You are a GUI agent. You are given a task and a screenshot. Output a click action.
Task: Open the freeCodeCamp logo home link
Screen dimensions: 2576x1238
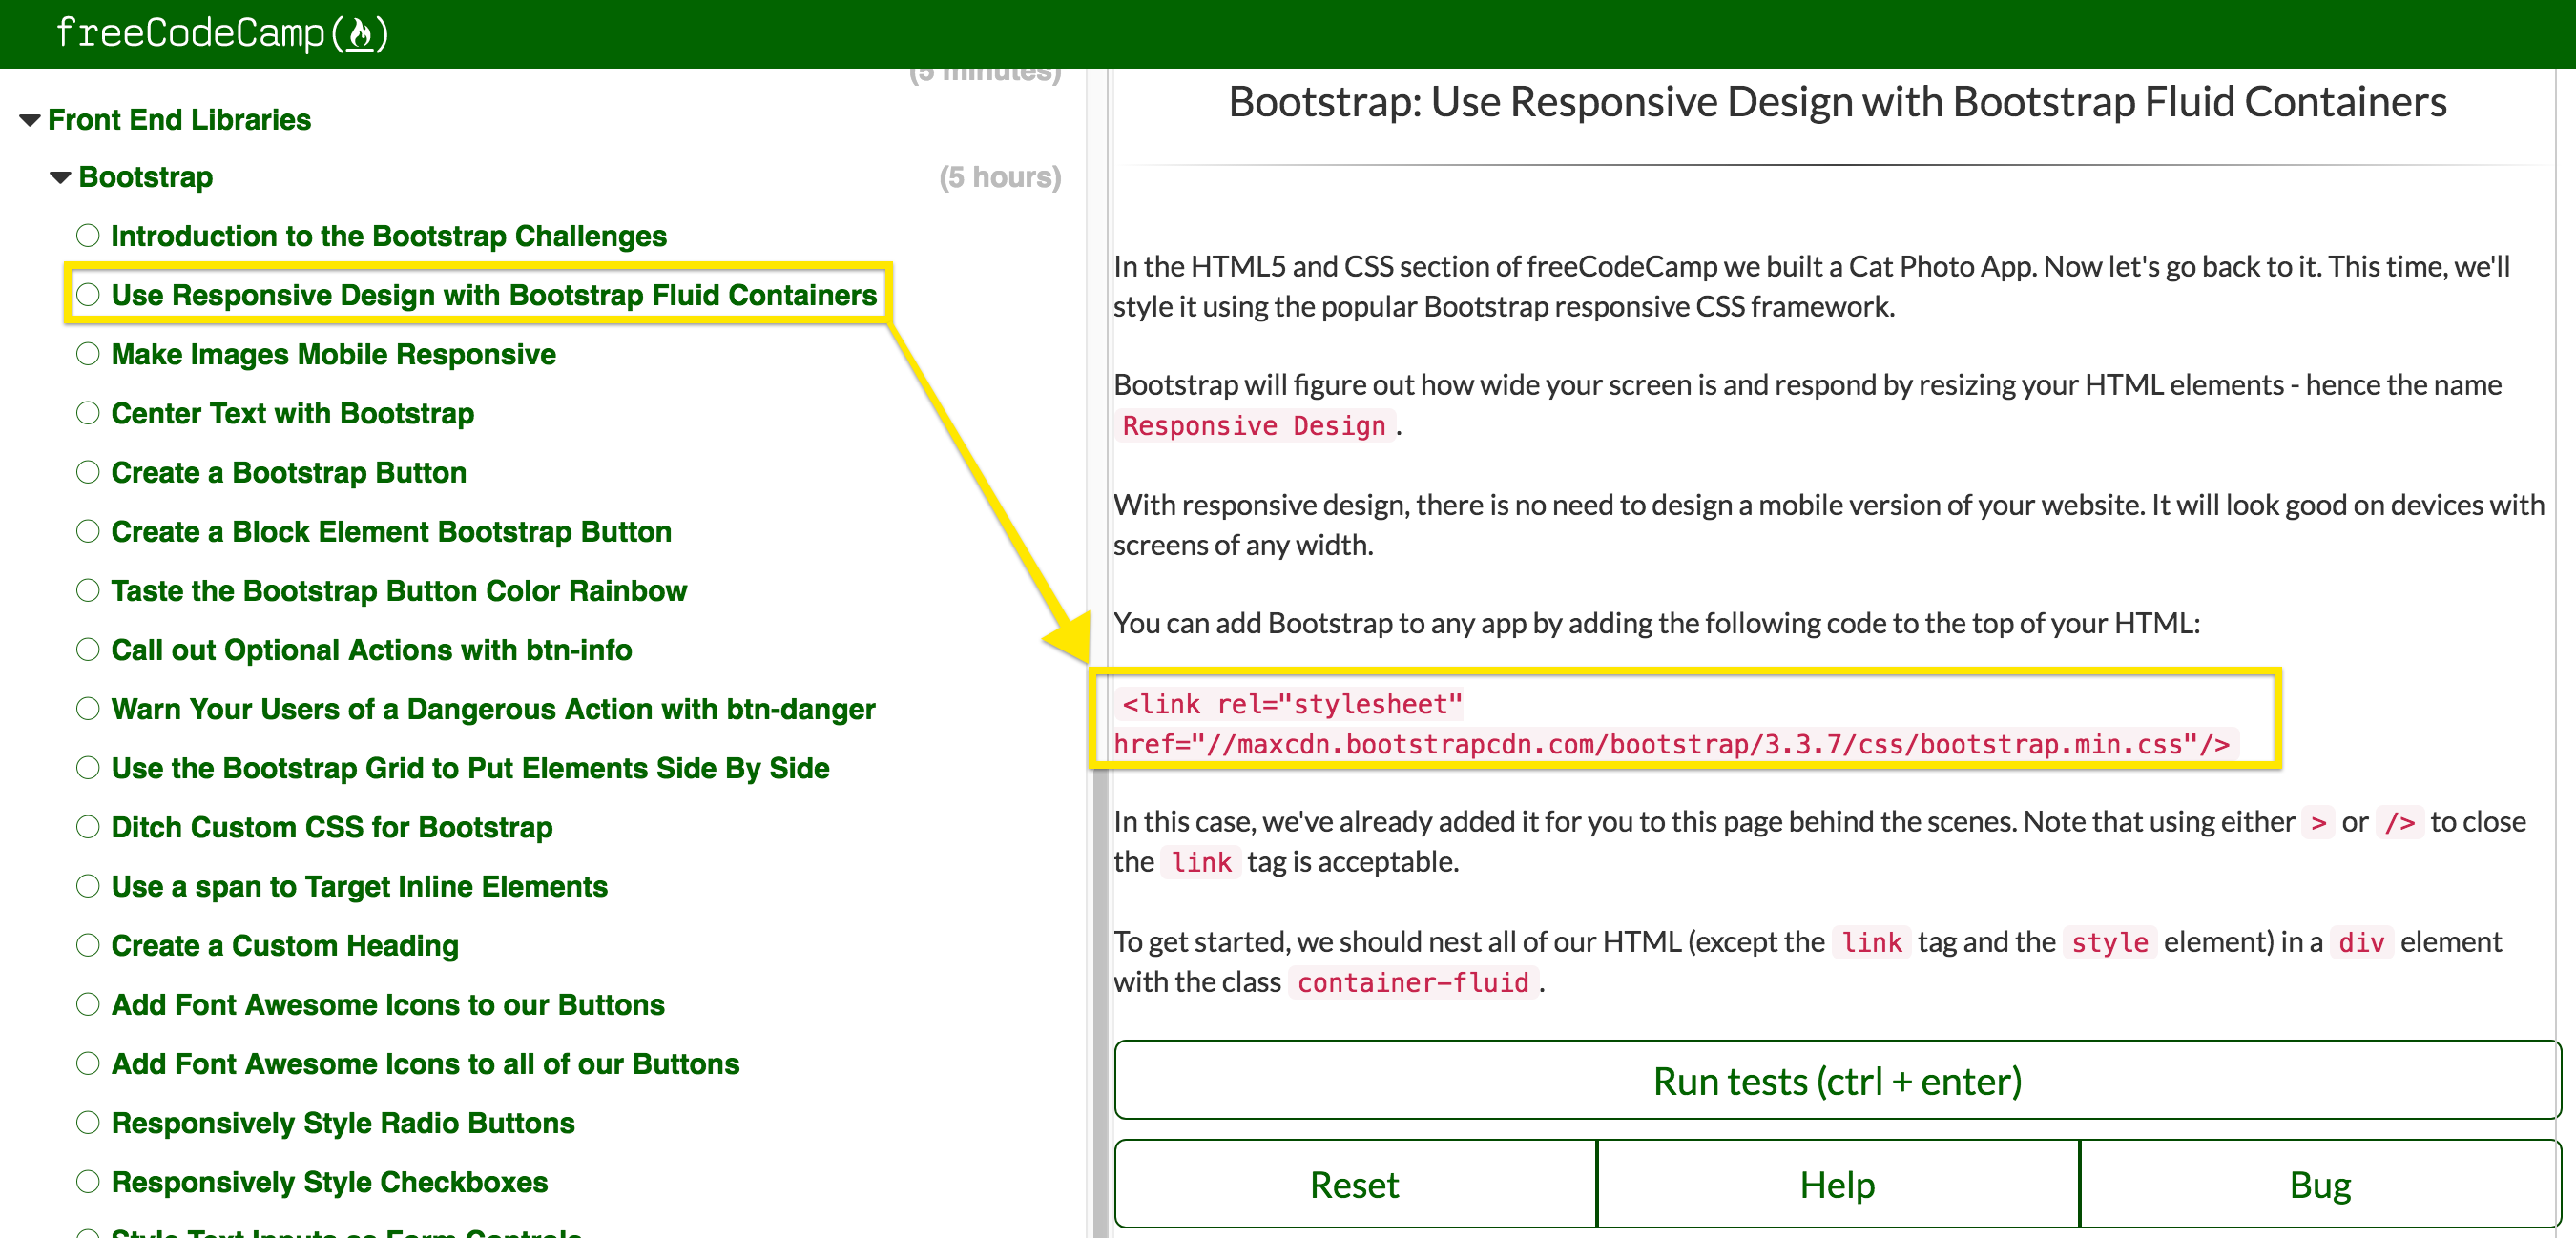pyautogui.click(x=222, y=33)
